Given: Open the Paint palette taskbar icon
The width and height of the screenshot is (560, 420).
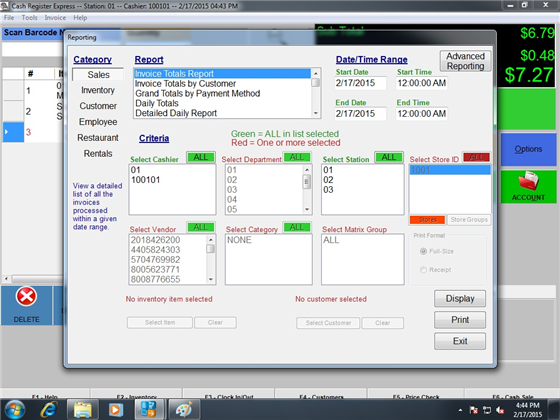Looking at the screenshot, I should [184, 410].
